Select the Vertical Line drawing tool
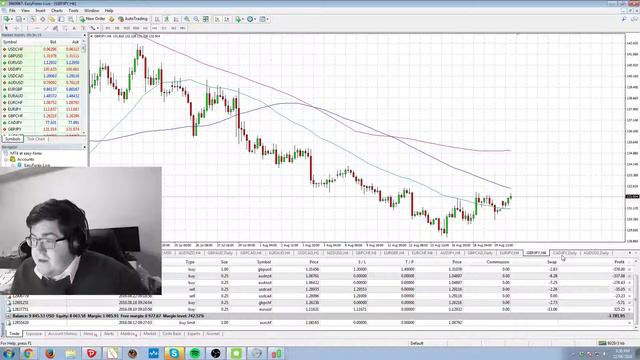The height and width of the screenshot is (360, 640). tap(27, 28)
